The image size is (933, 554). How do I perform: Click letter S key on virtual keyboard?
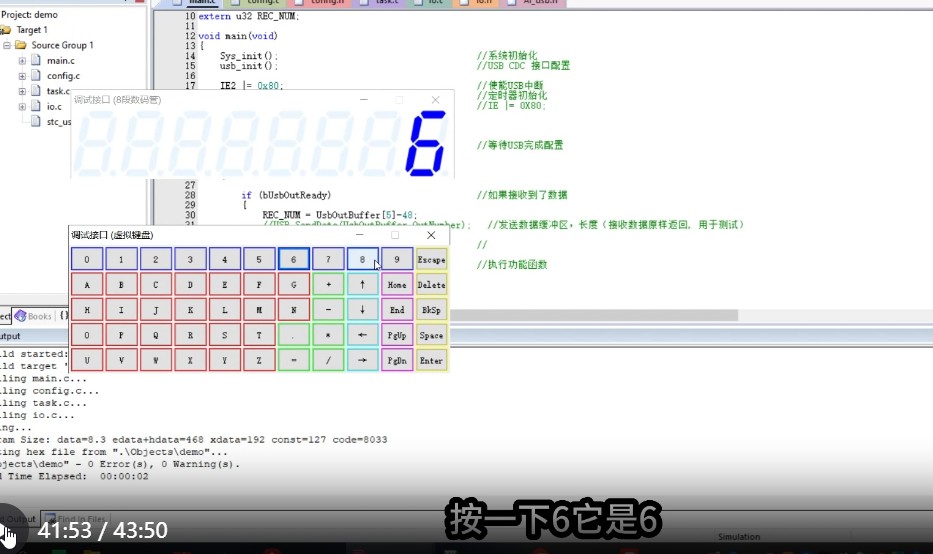pos(224,335)
